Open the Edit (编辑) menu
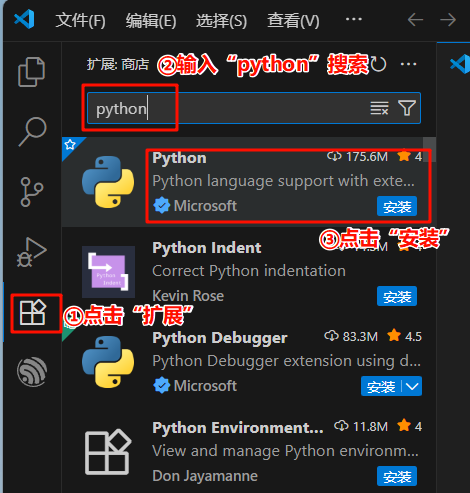470x493 pixels. pyautogui.click(x=151, y=21)
